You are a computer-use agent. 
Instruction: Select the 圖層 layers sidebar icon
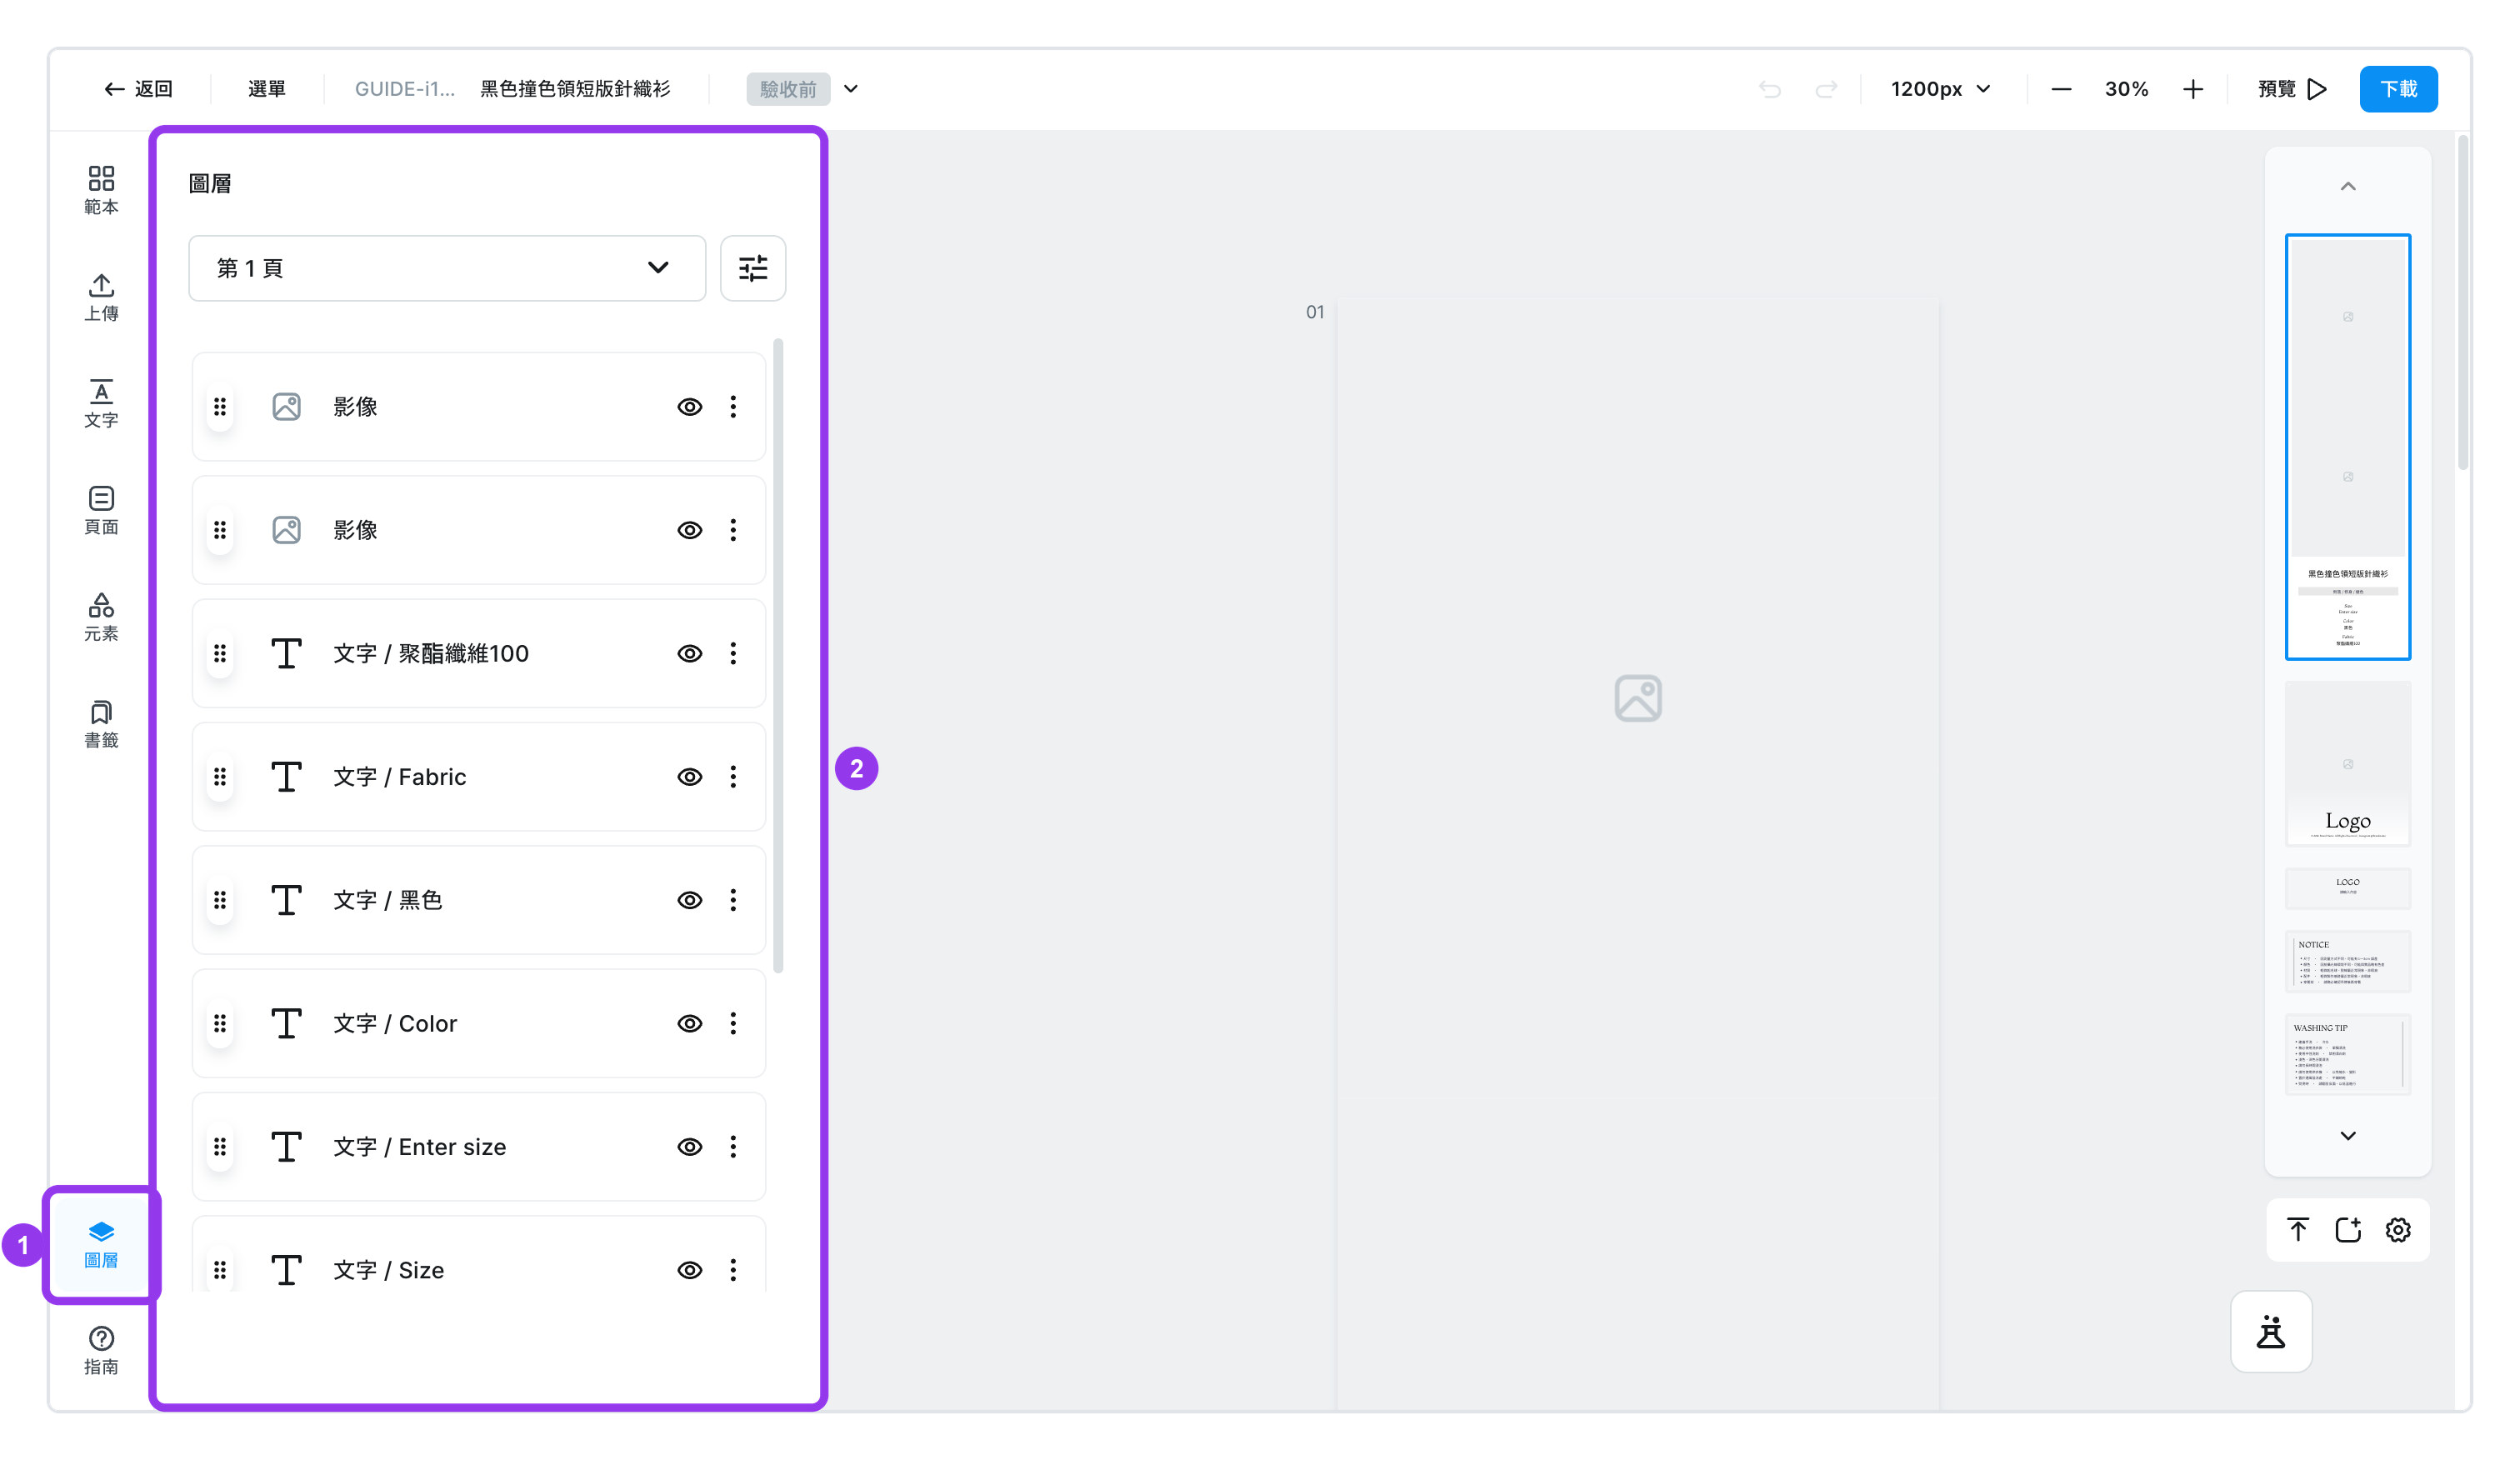point(101,1244)
